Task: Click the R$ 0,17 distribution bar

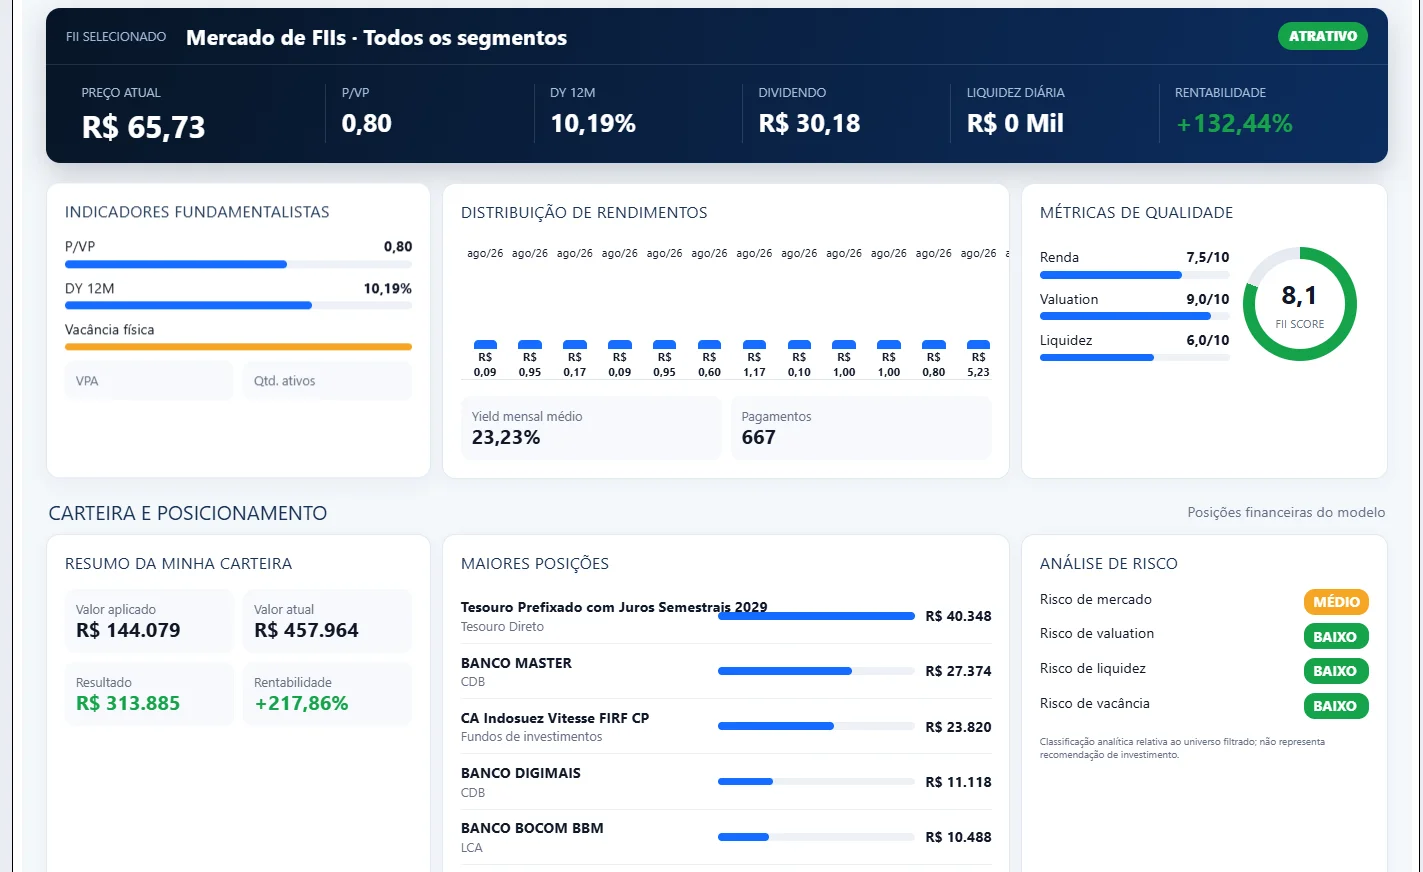Action: (x=575, y=345)
